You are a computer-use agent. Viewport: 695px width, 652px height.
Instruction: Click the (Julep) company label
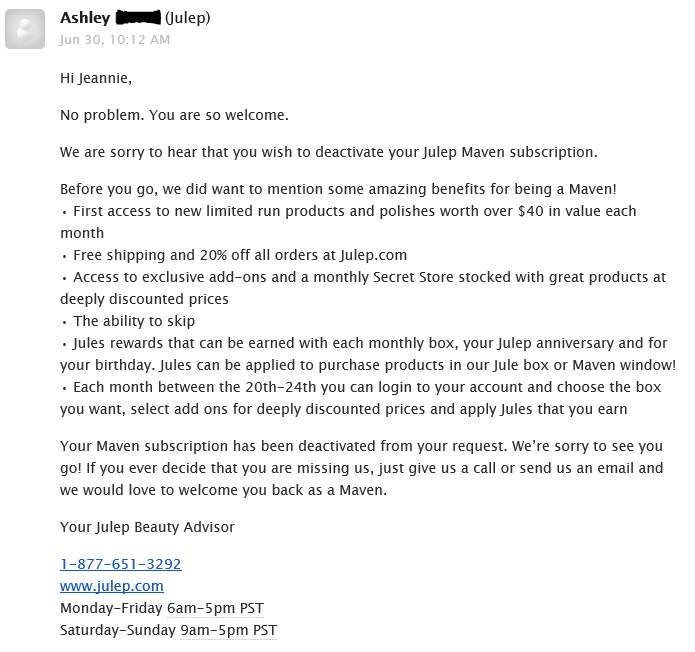pos(187,18)
